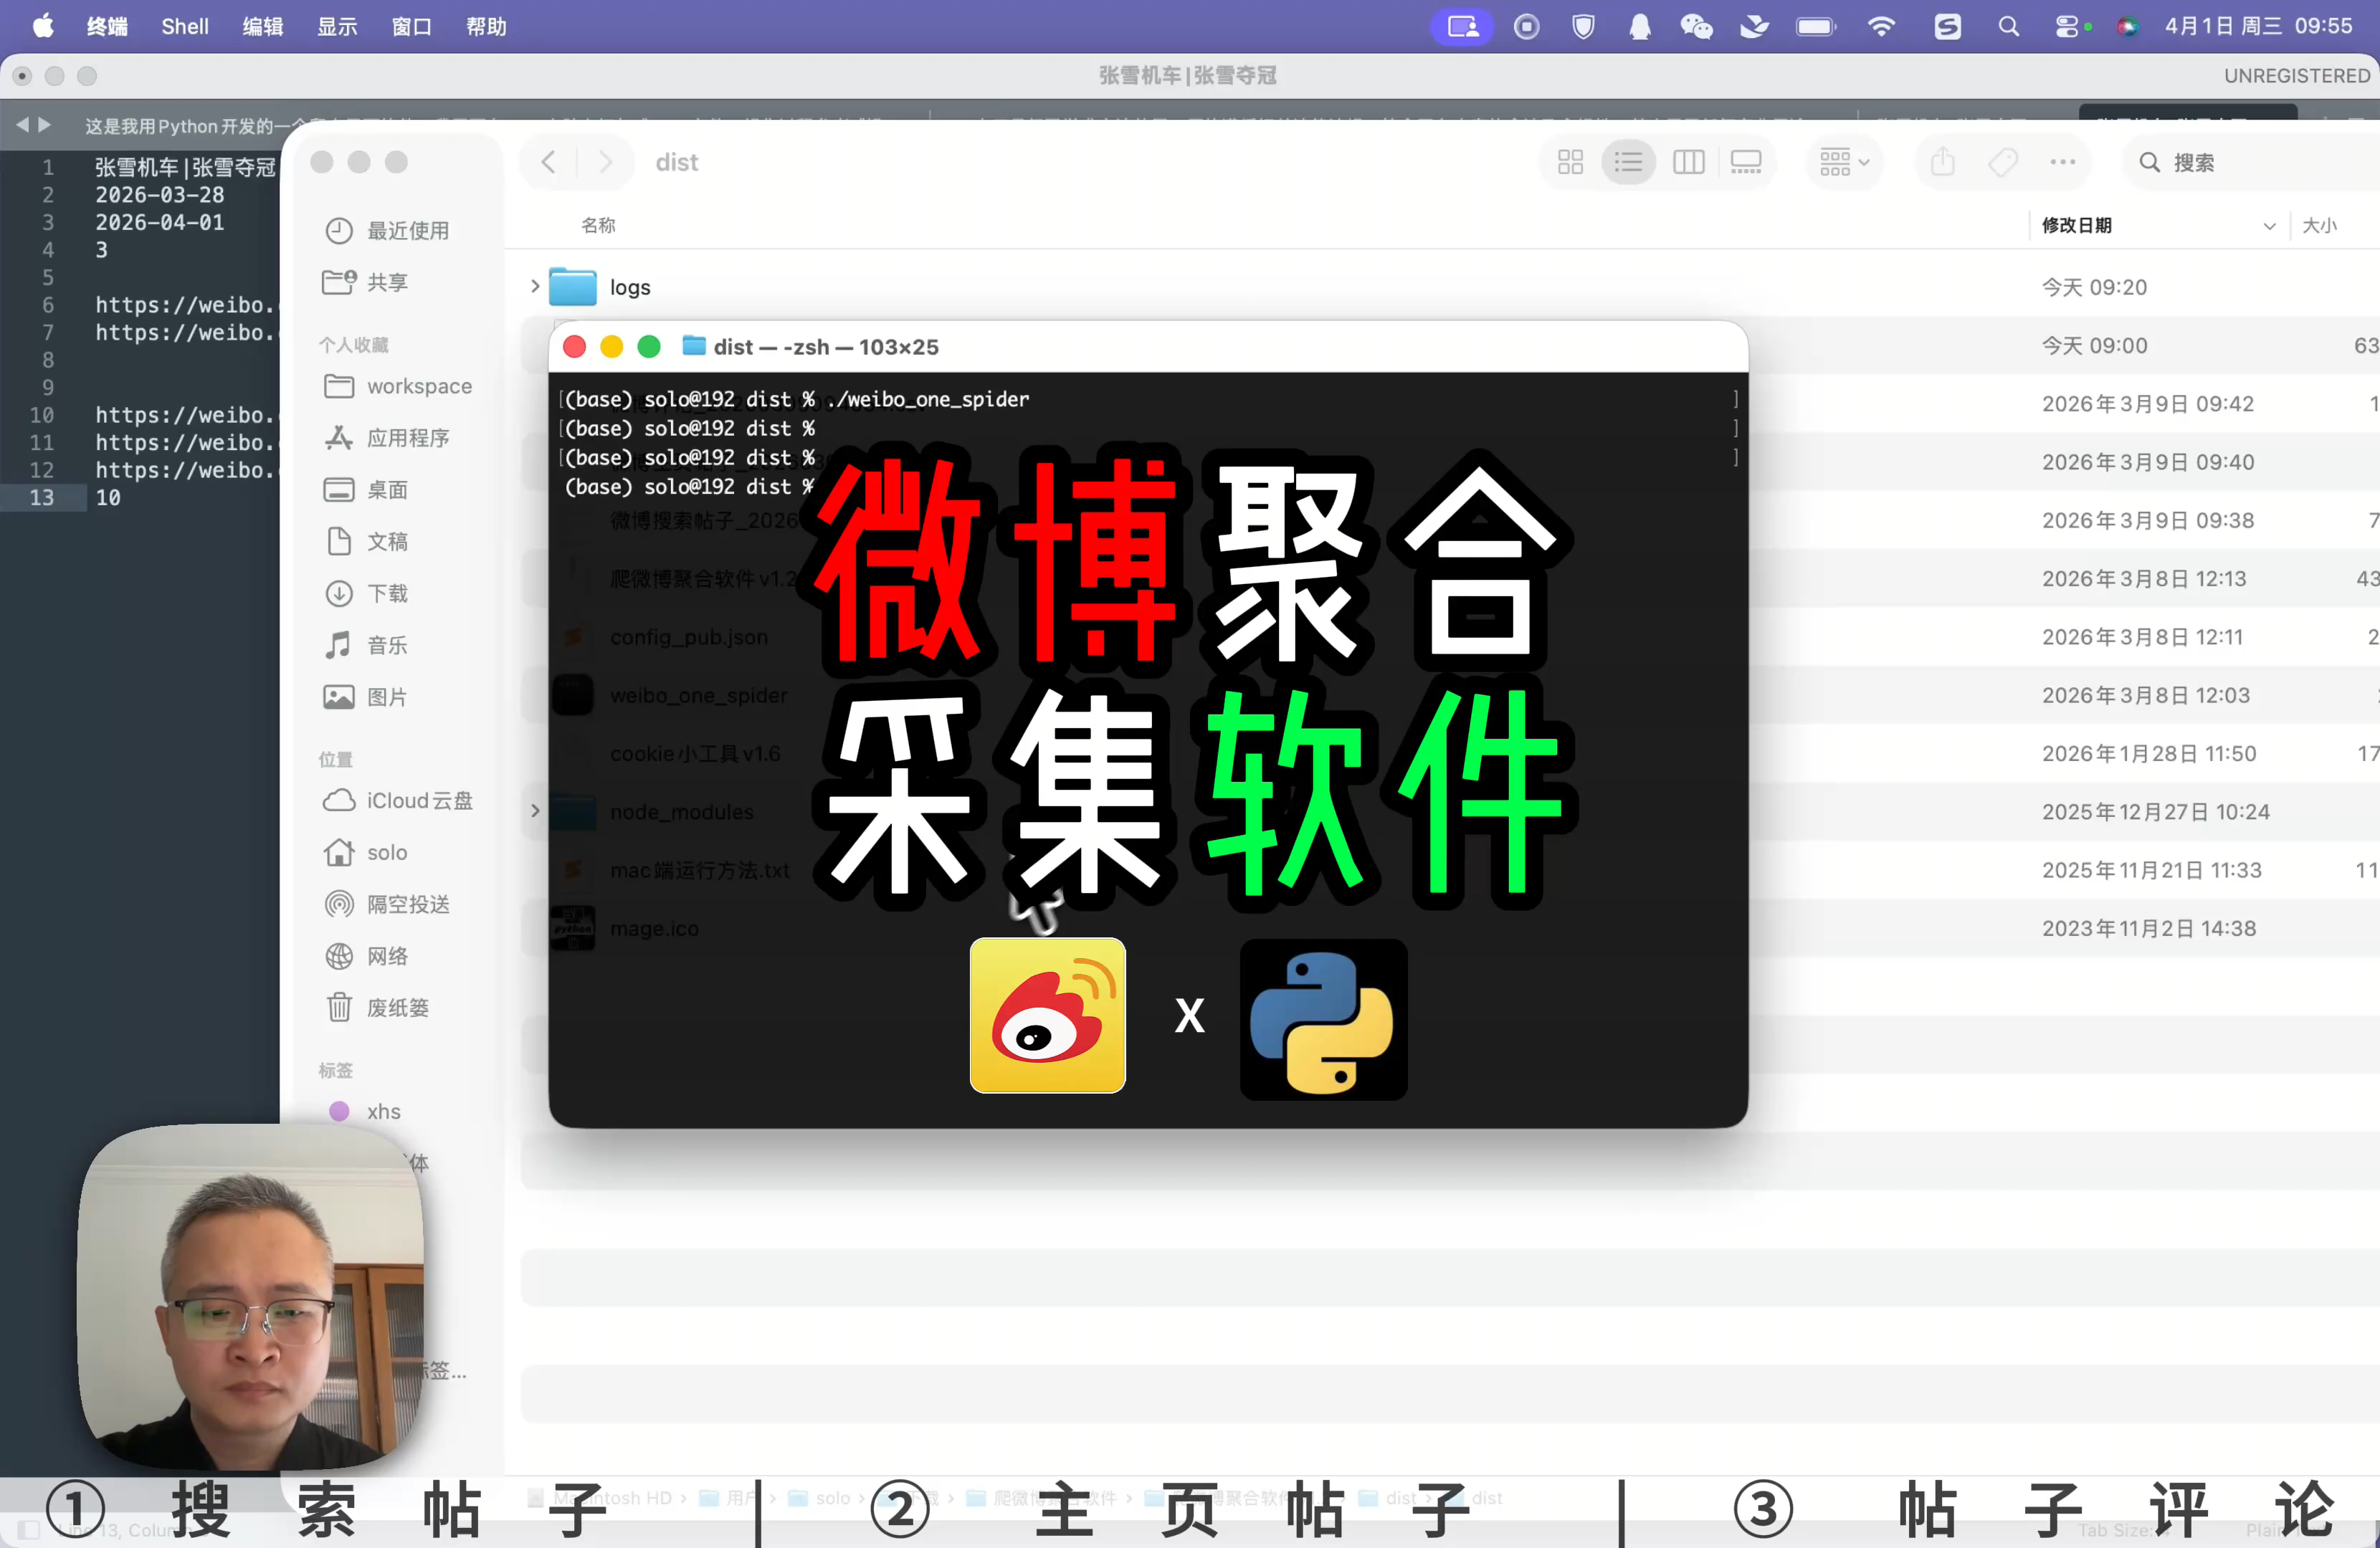The width and height of the screenshot is (2380, 1548).
Task: Expand the node_modules folder disclosure arrow
Action: pyautogui.click(x=535, y=811)
